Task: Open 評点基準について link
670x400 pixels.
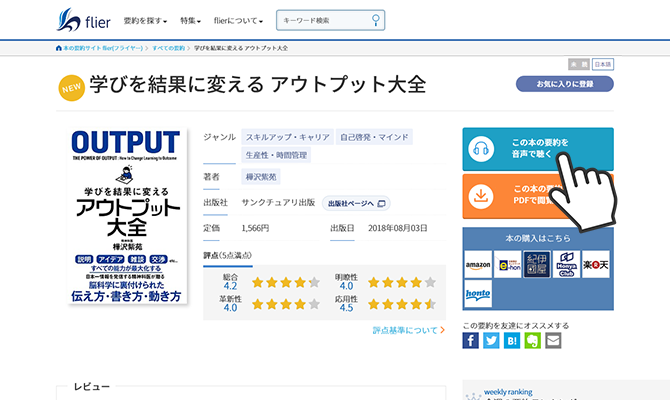Action: (408, 330)
